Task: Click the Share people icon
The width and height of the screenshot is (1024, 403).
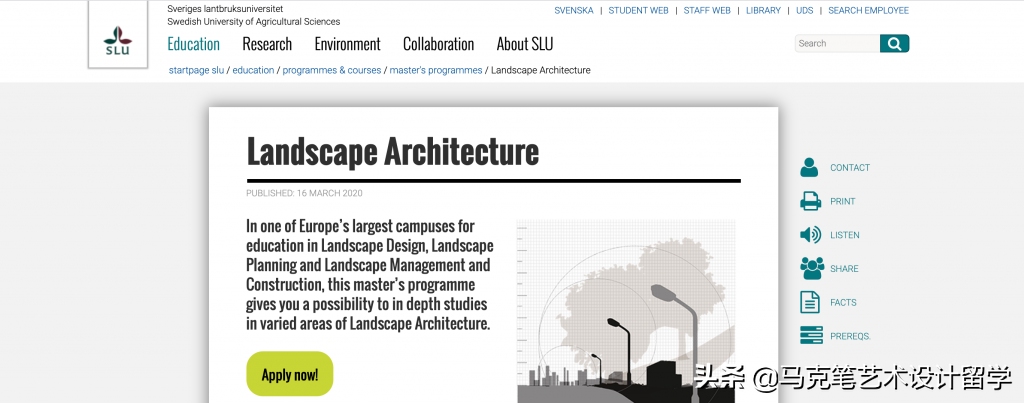Action: coord(812,268)
